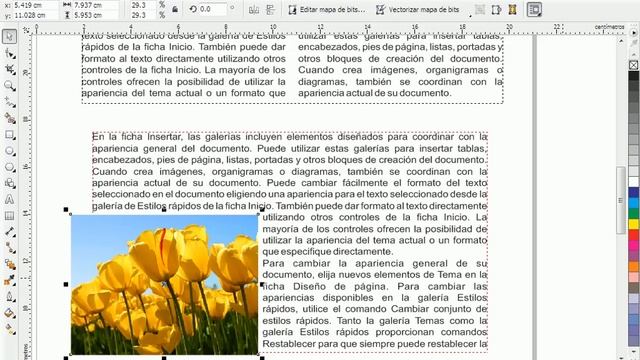The height and width of the screenshot is (360, 640).
Task: Click the 'centímetros' ruler unit label
Action: [609, 27]
